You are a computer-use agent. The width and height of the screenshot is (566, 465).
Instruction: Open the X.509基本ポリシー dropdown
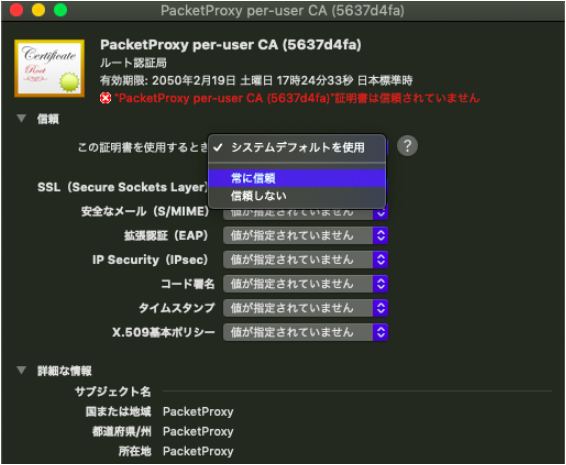point(305,332)
